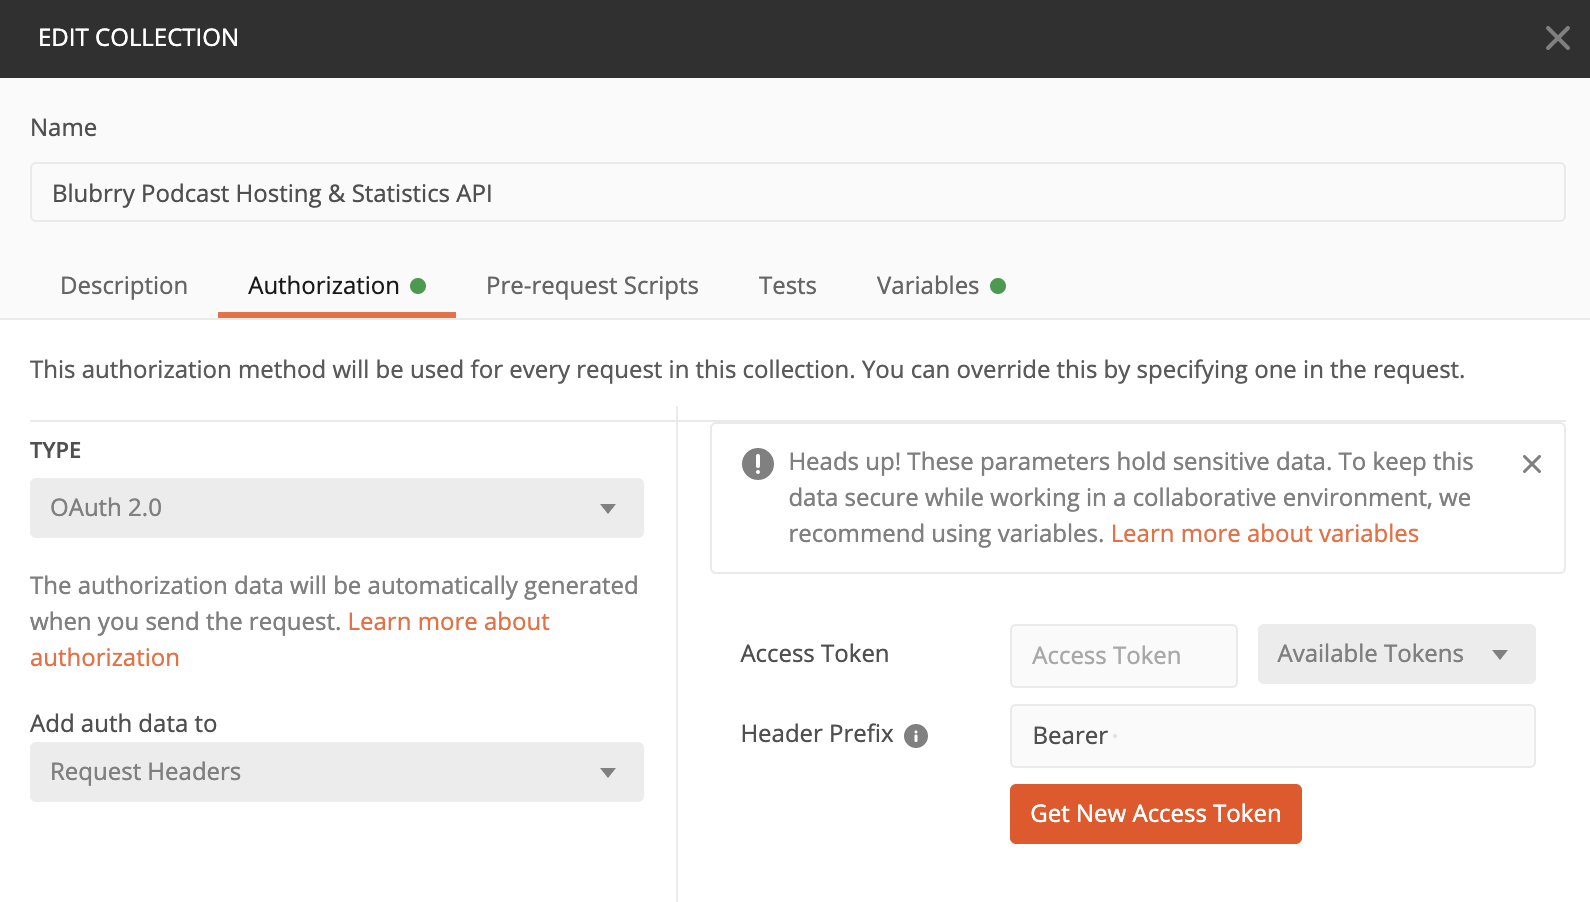Viewport: 1590px width, 902px height.
Task: Open the Pre-request Scripts tab
Action: pos(592,286)
